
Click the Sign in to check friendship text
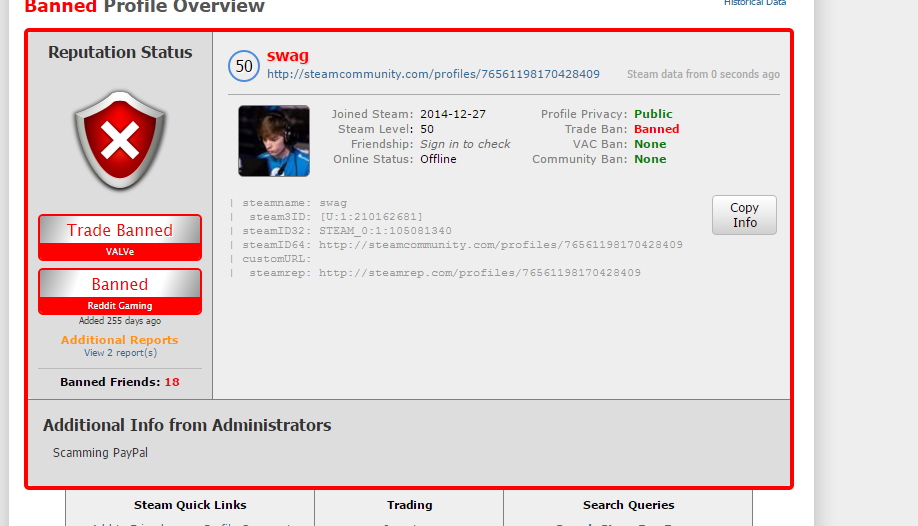[x=465, y=144]
